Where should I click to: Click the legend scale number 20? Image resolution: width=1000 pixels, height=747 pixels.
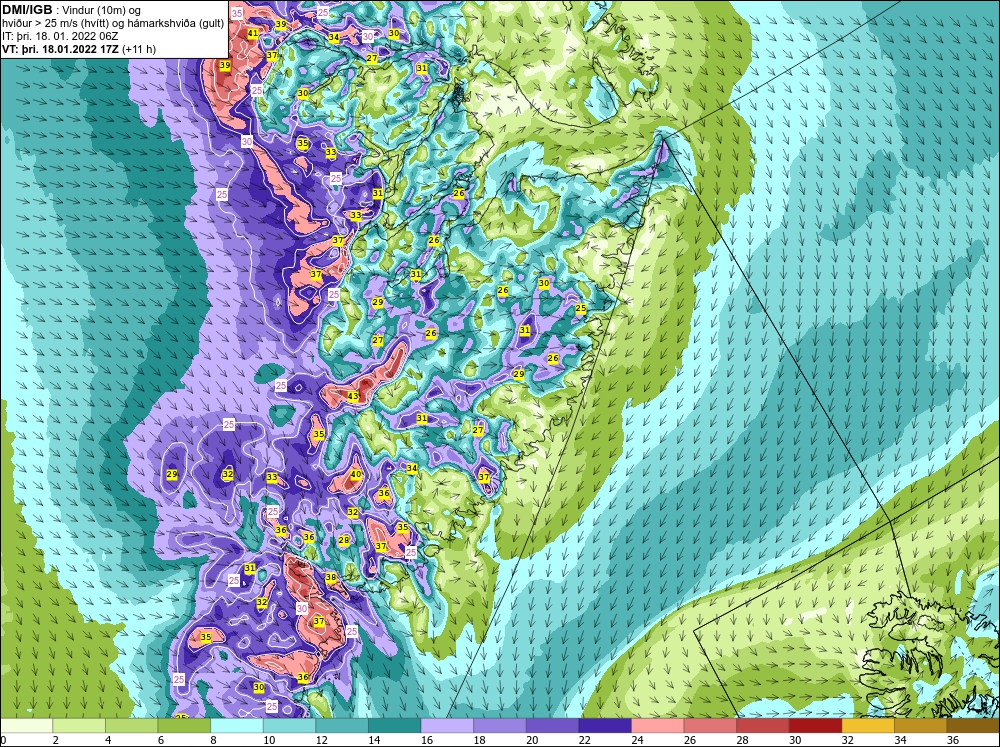pyautogui.click(x=532, y=740)
